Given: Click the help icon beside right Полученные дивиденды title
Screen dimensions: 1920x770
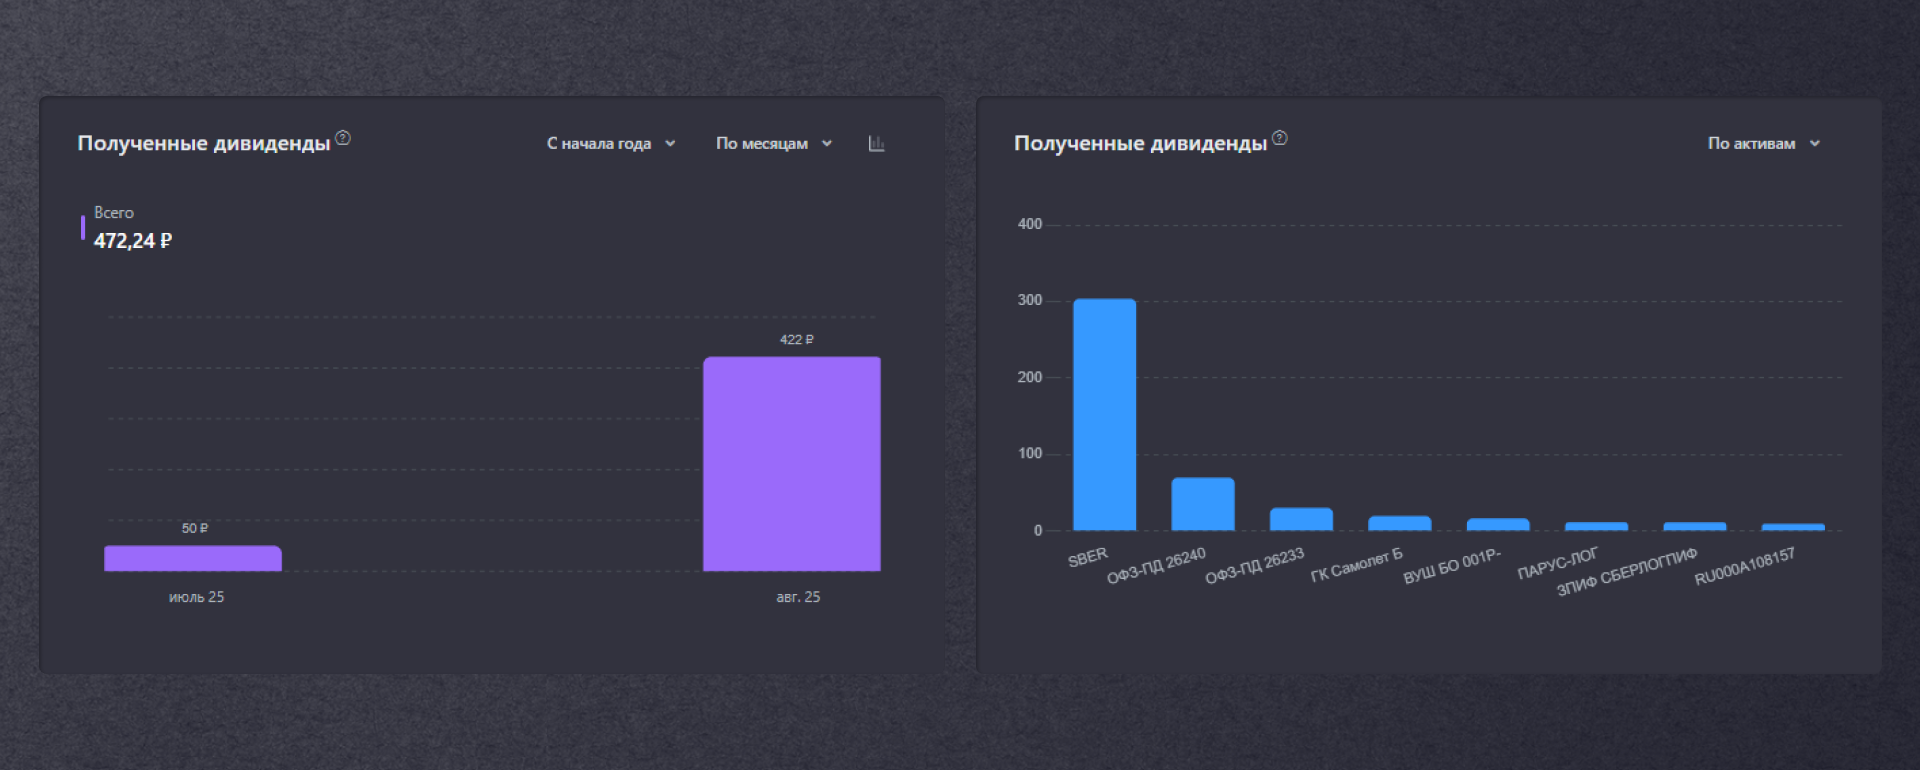Looking at the screenshot, I should (1280, 138).
